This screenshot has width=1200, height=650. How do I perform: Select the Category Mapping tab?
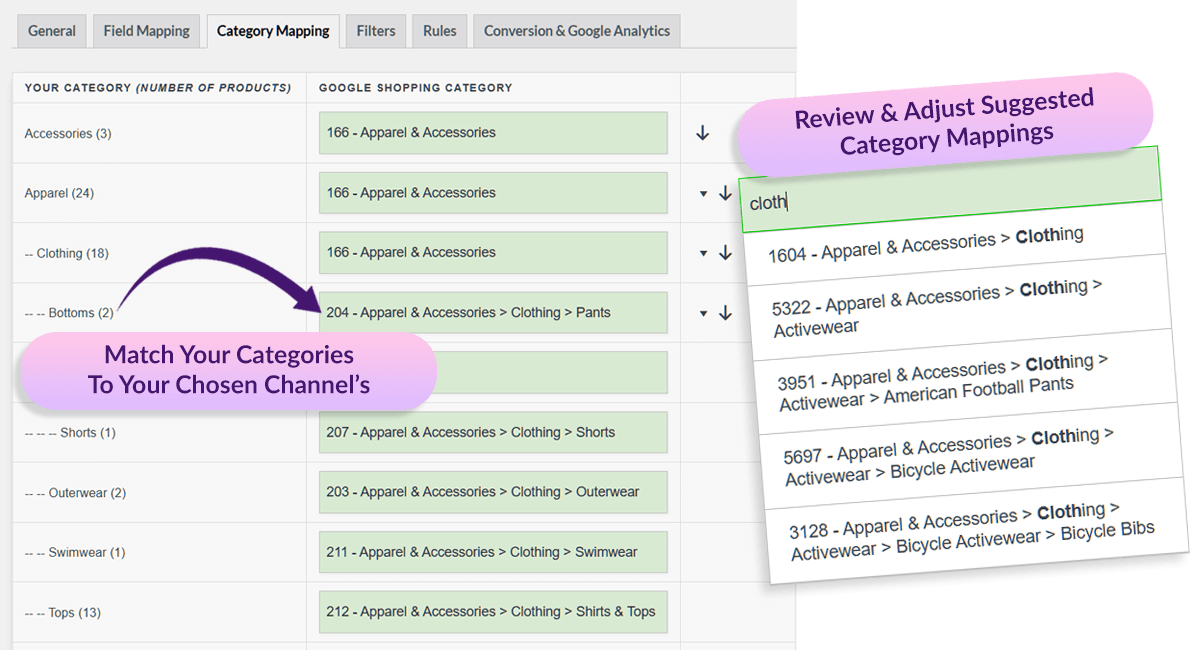[x=273, y=31]
